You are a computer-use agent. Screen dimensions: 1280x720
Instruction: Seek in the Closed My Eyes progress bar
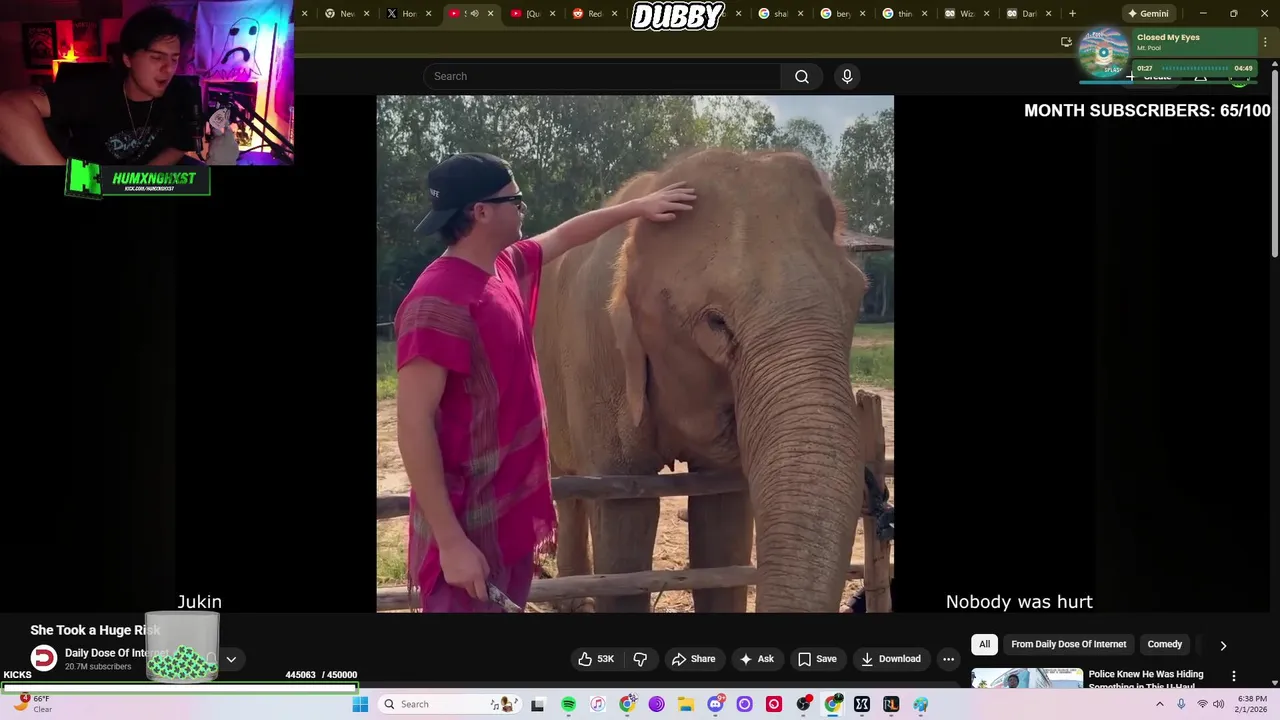(x=1193, y=69)
